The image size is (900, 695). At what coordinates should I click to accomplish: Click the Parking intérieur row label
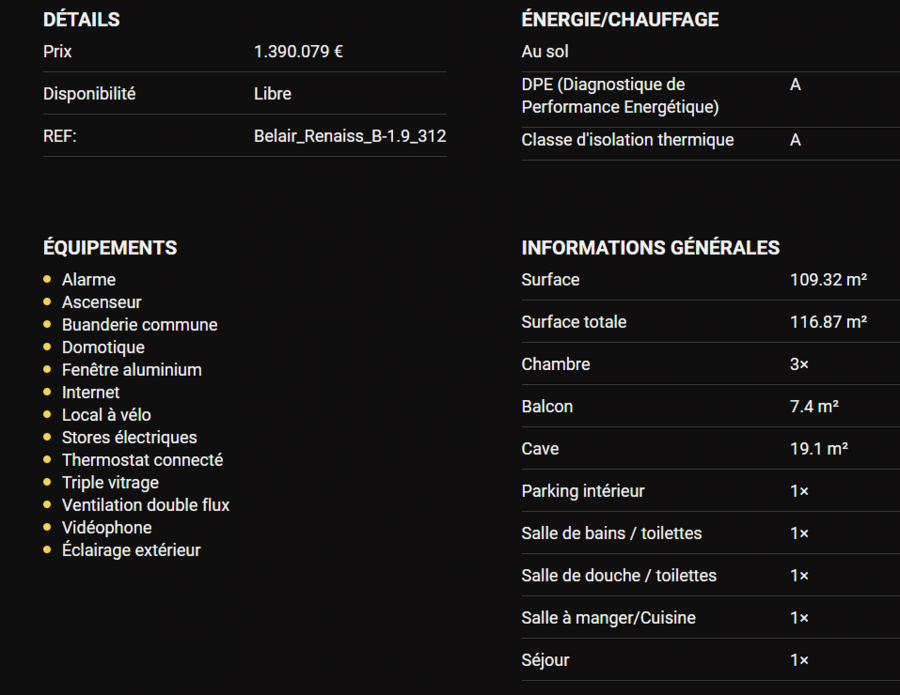pos(583,491)
